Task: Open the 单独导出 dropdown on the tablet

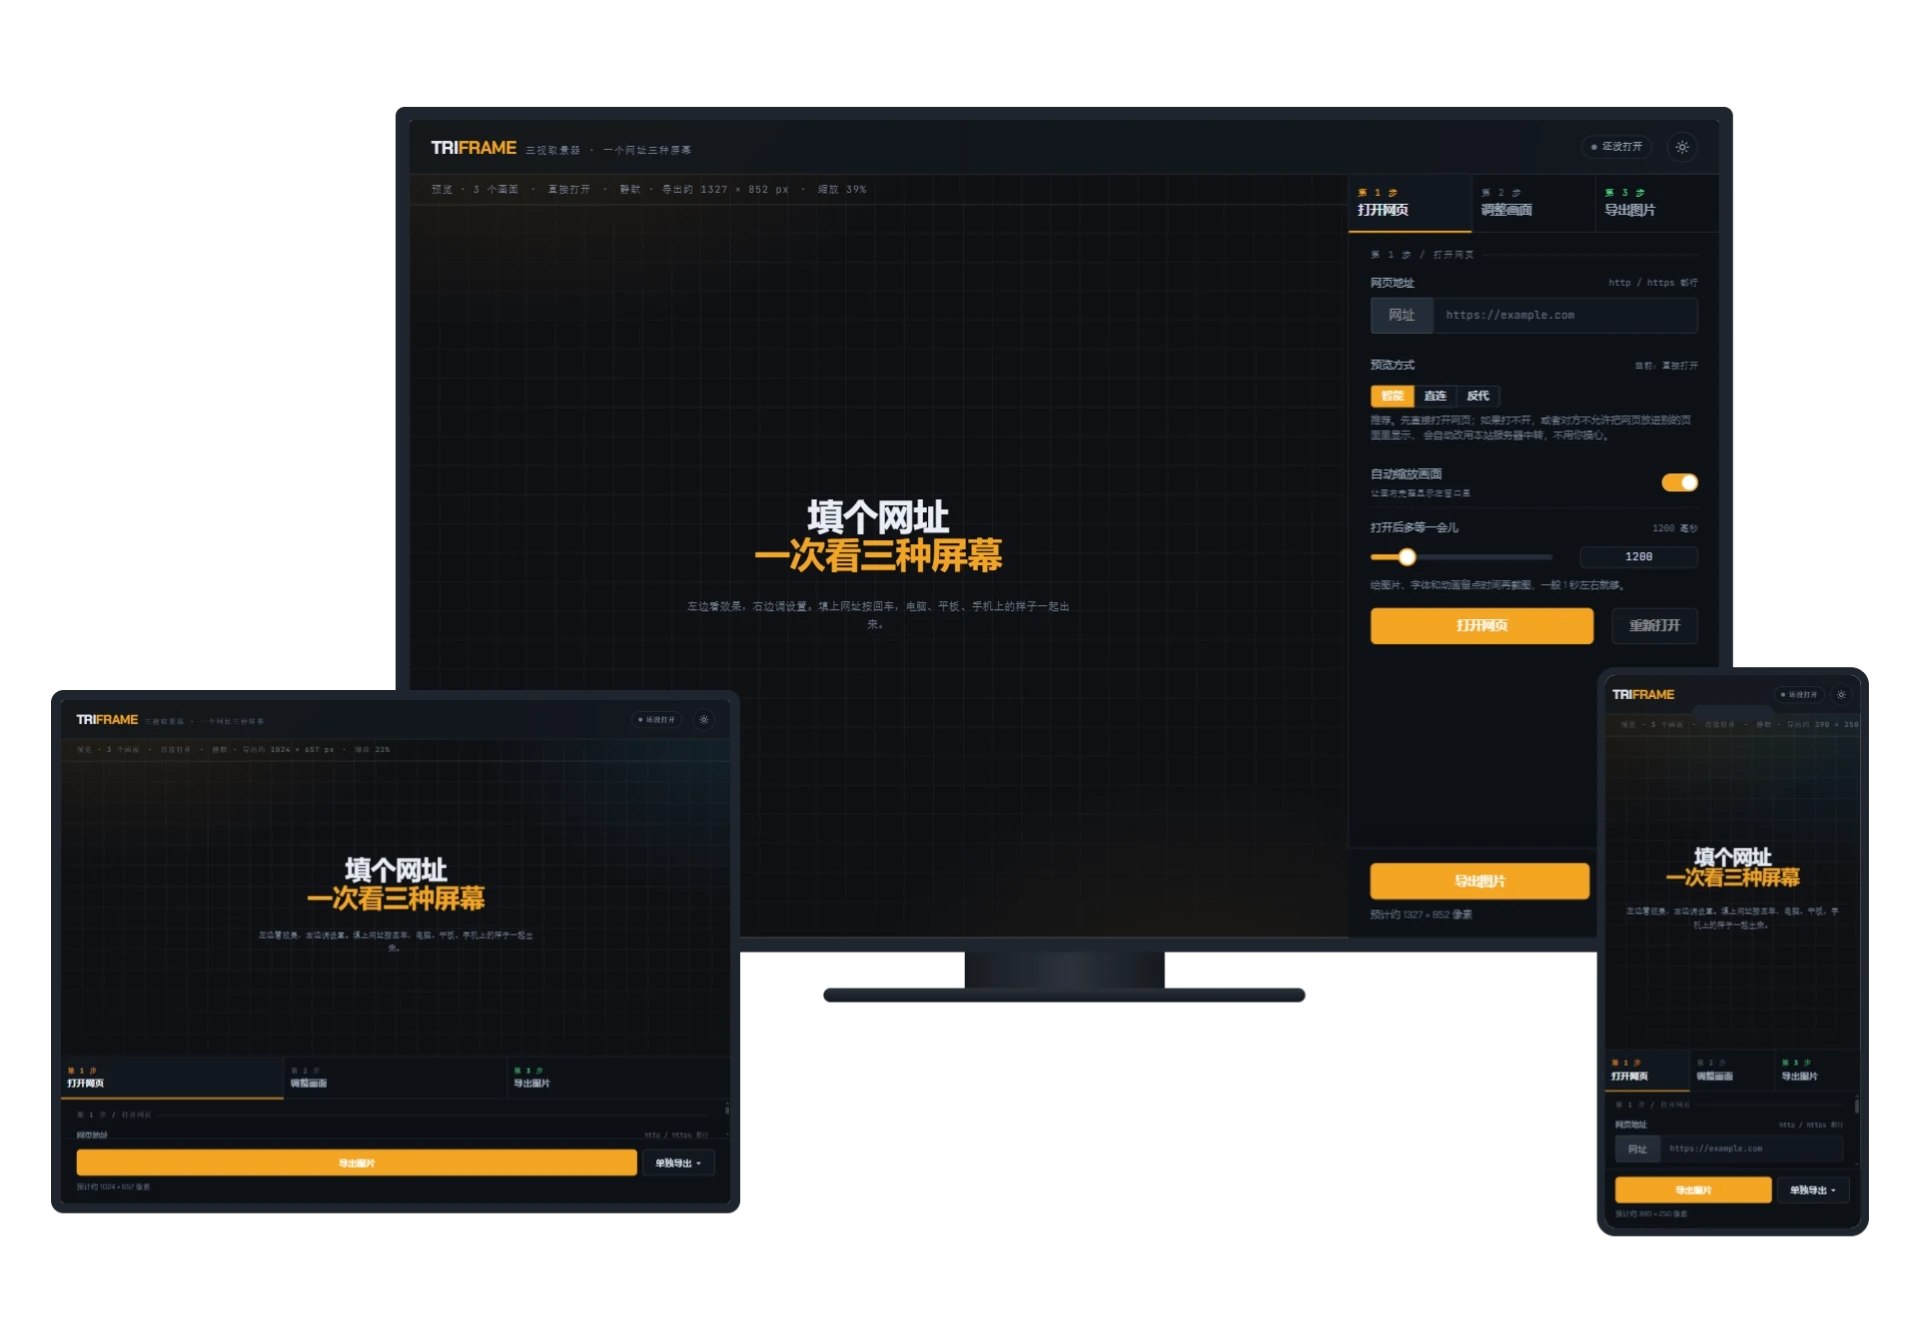Action: click(678, 1163)
